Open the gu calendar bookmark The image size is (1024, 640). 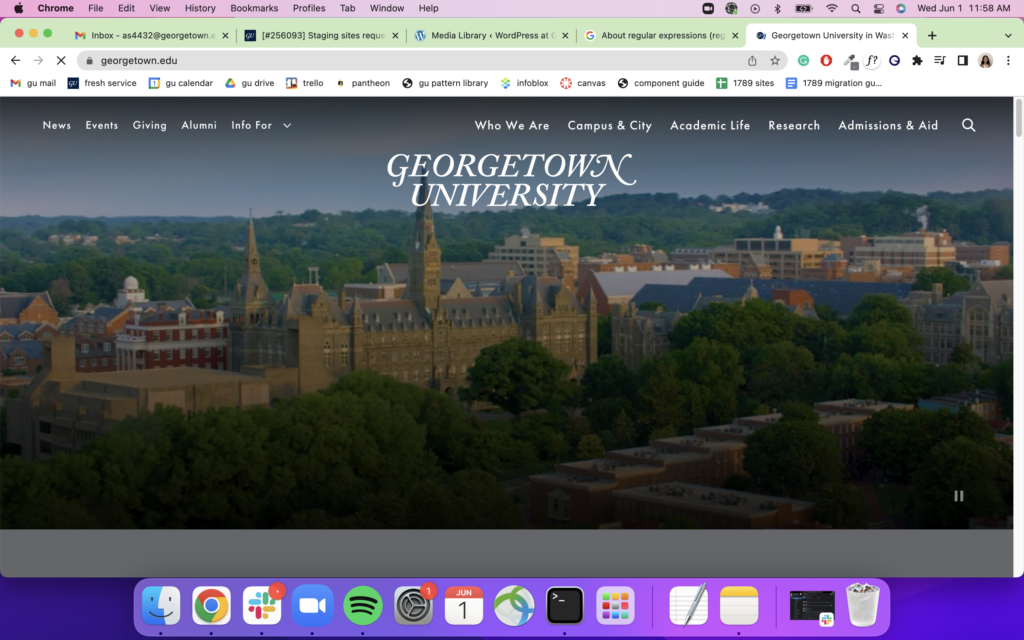(181, 83)
